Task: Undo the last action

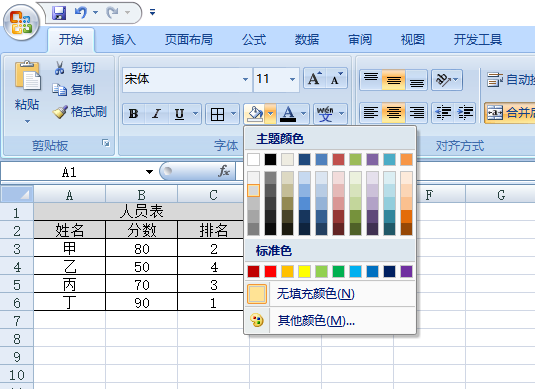Action: click(81, 13)
